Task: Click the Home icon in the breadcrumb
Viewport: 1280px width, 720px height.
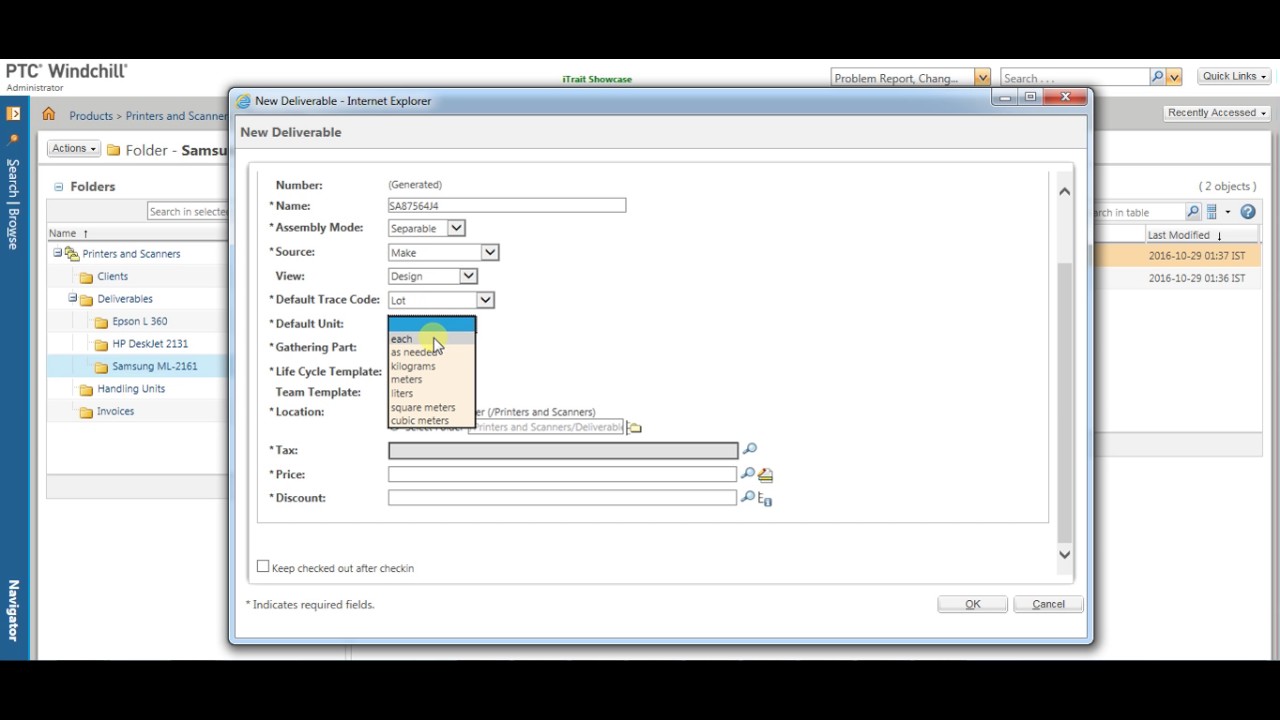Action: (x=48, y=115)
